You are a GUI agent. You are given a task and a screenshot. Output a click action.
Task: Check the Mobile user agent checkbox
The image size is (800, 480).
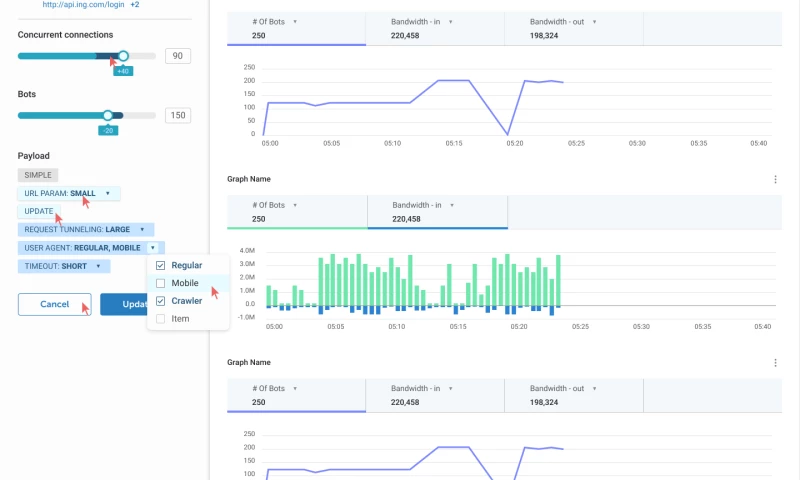coord(161,283)
